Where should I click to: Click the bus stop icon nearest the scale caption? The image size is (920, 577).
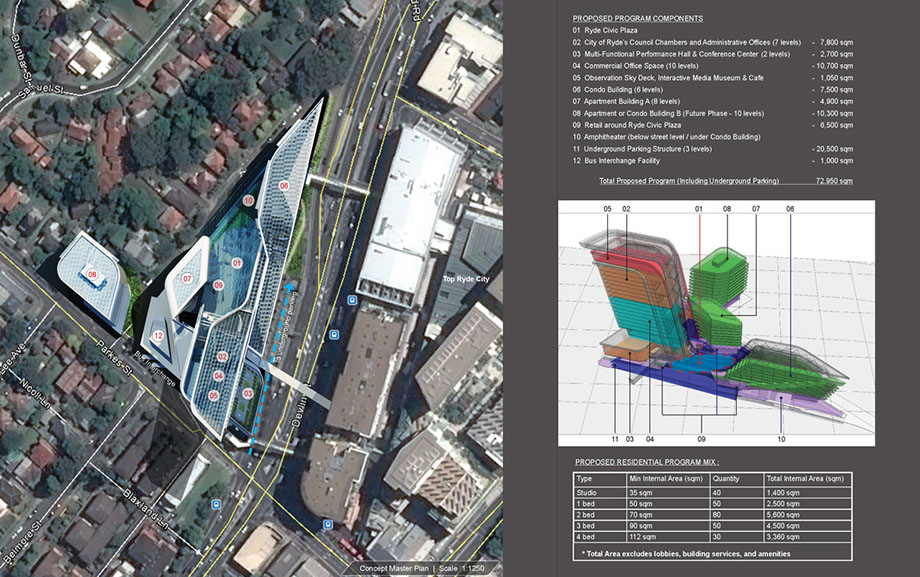(x=327, y=524)
